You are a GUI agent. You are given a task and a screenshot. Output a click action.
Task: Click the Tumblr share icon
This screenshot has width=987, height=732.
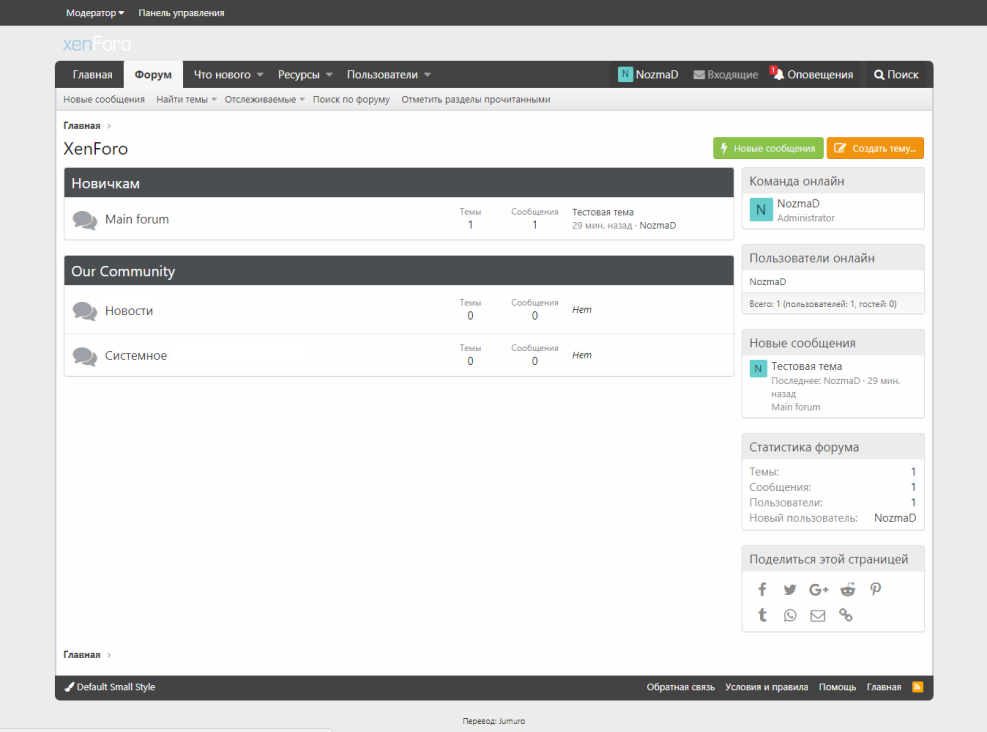pos(762,616)
